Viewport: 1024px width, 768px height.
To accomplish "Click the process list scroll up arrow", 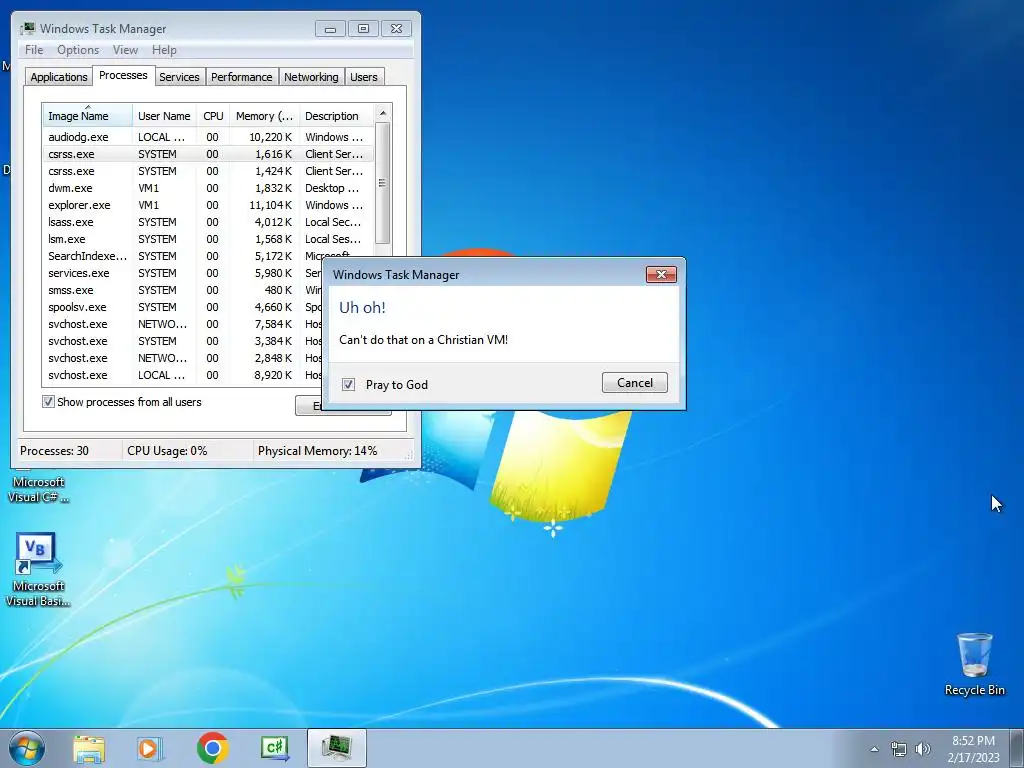I will pos(383,113).
